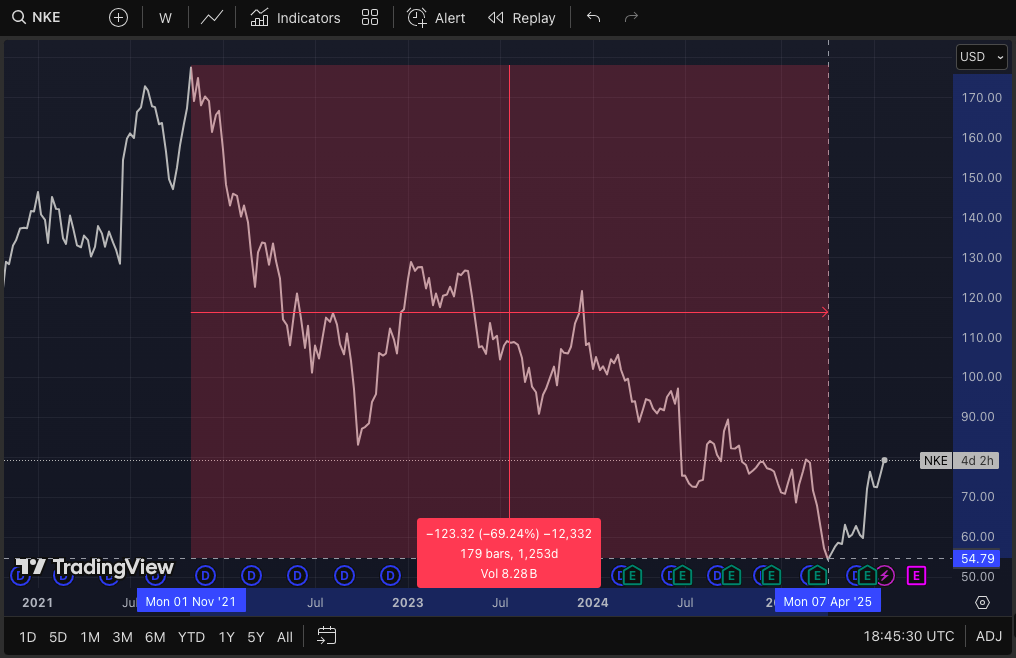Redo the chart action
Viewport: 1016px width, 658px height.
tap(631, 18)
